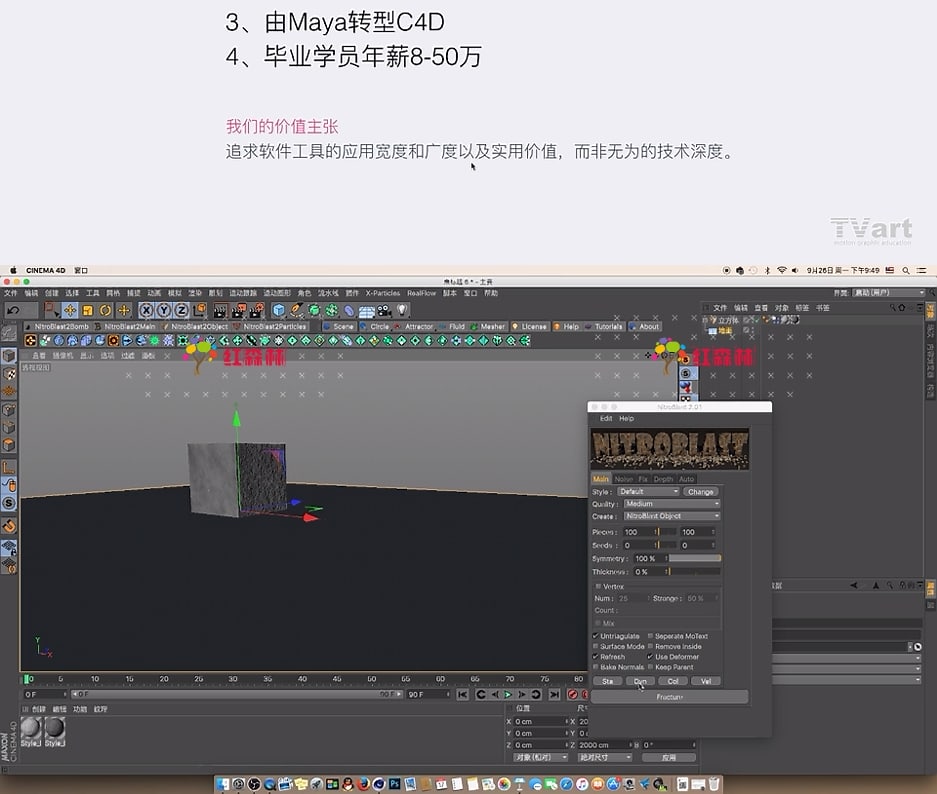Open Edit menu in NitroBlast window
Screen dimensions: 937x794
(606, 419)
